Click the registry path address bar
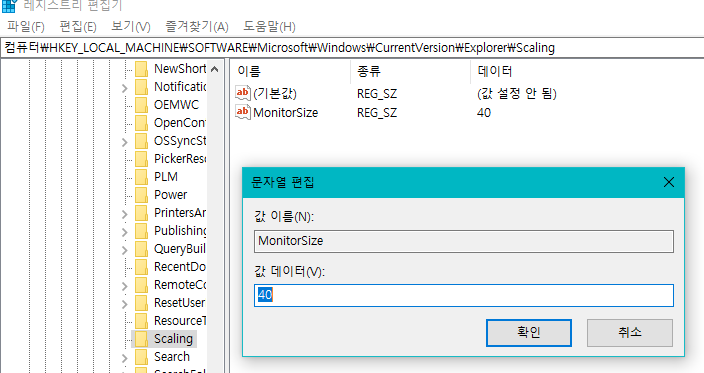The width and height of the screenshot is (704, 373). [352, 48]
